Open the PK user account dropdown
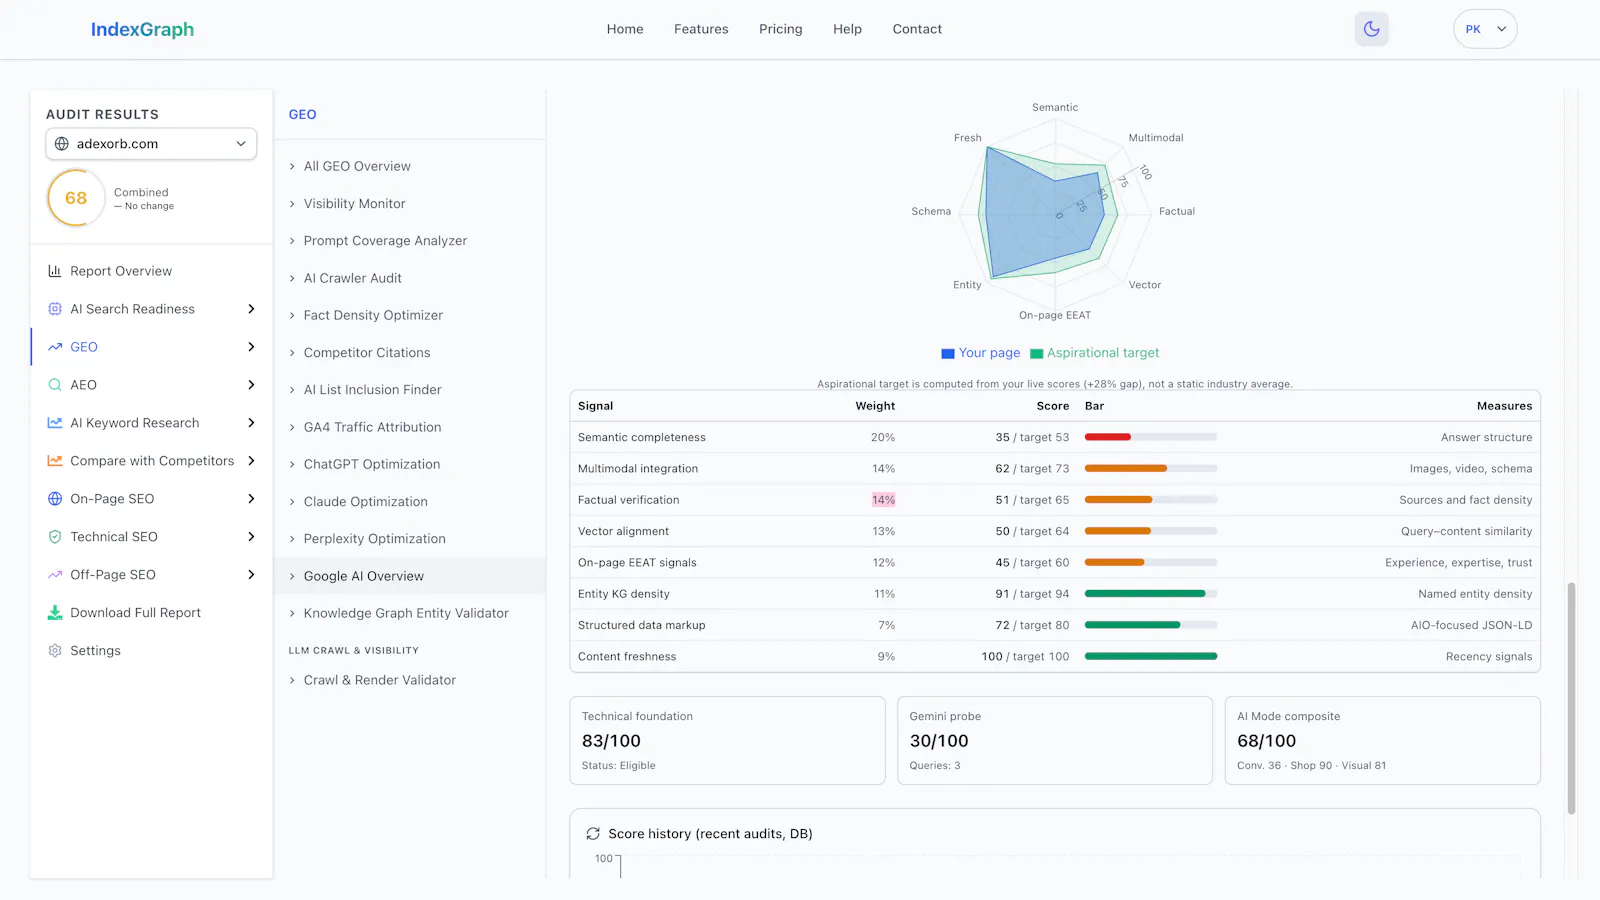The width and height of the screenshot is (1600, 900). point(1485,29)
